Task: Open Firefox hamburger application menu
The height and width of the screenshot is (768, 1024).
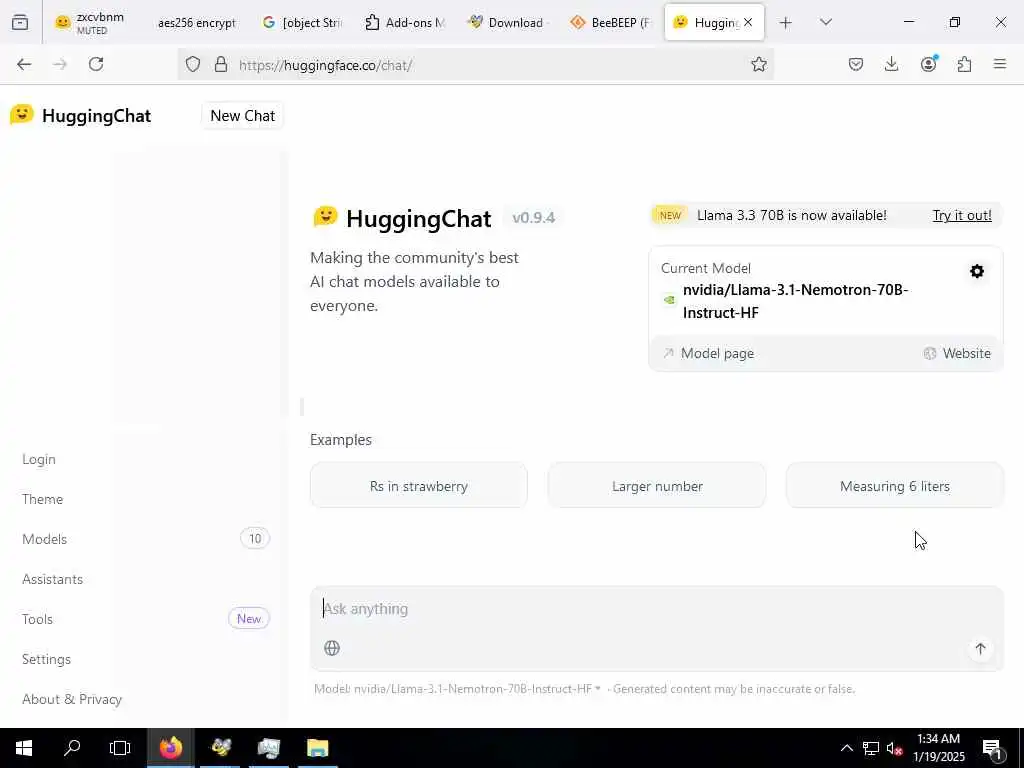Action: (1000, 64)
